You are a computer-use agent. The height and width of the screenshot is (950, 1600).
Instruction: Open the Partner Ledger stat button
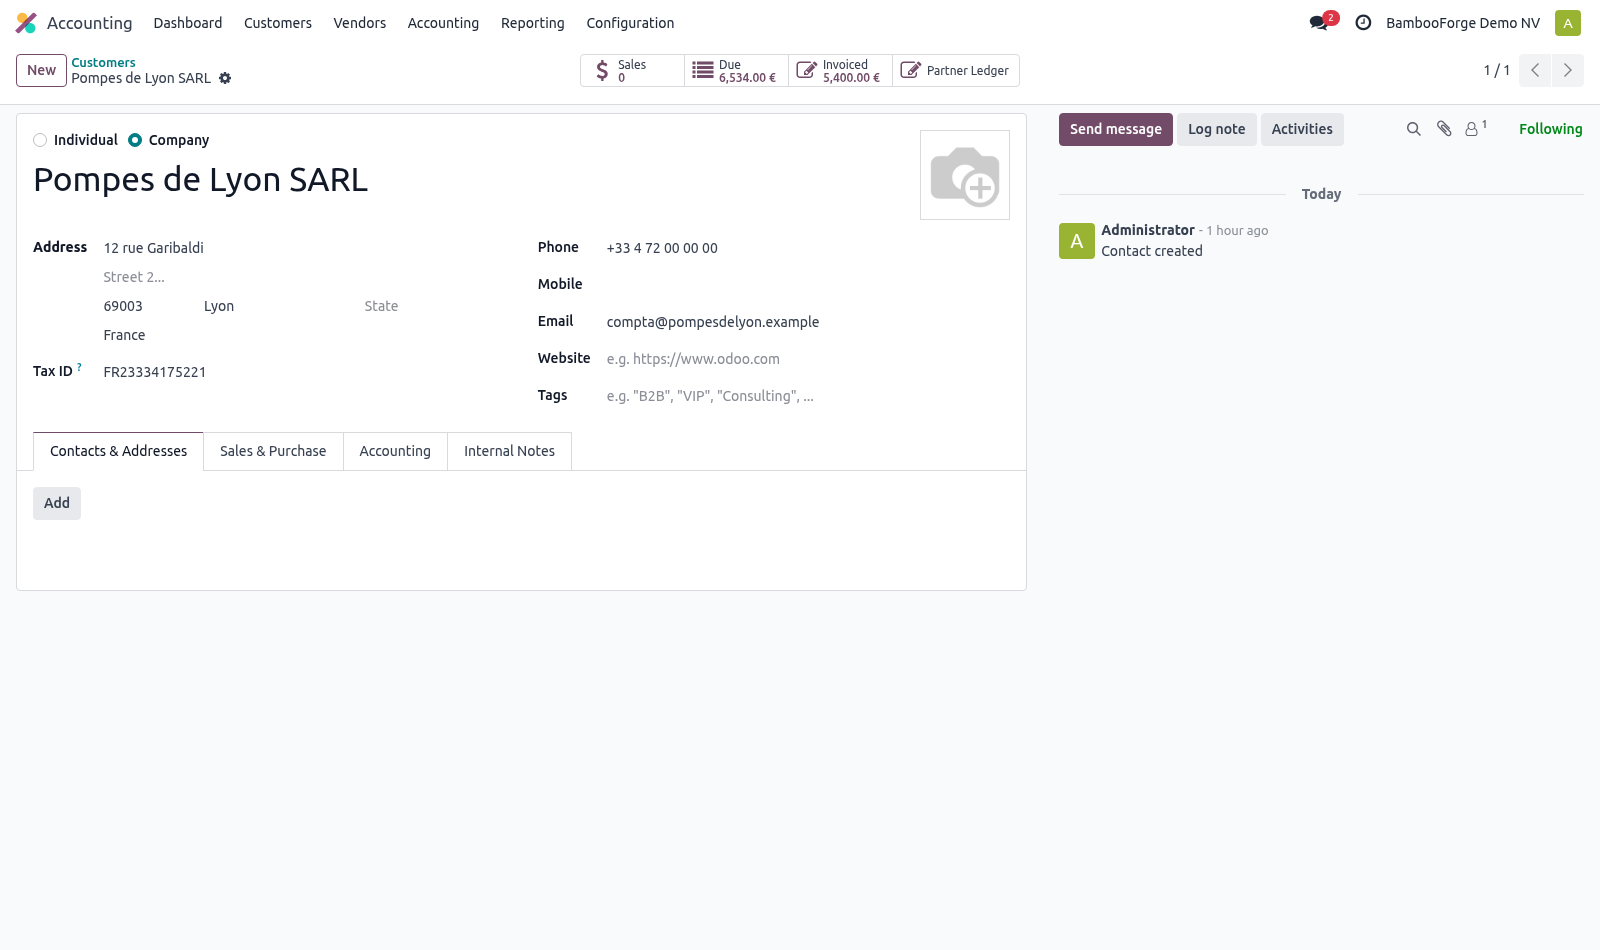tap(956, 71)
